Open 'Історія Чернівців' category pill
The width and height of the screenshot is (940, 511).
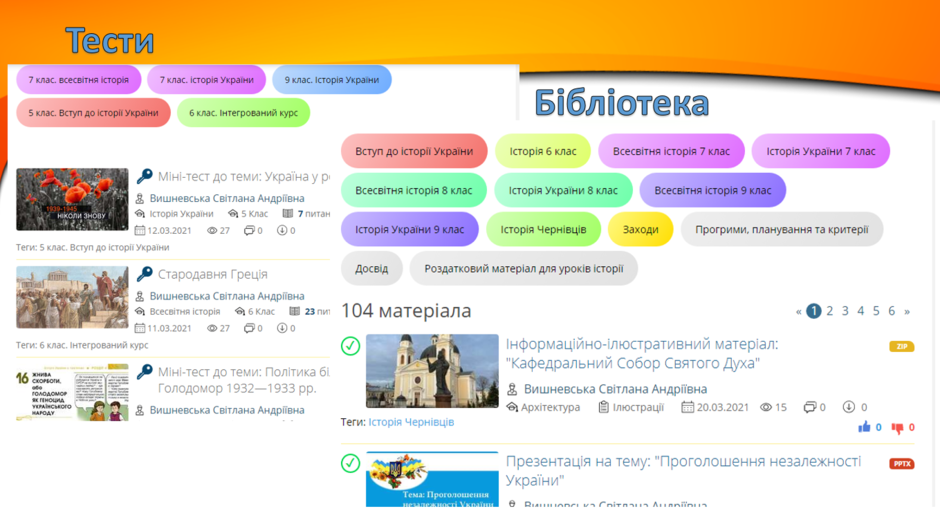(x=543, y=229)
